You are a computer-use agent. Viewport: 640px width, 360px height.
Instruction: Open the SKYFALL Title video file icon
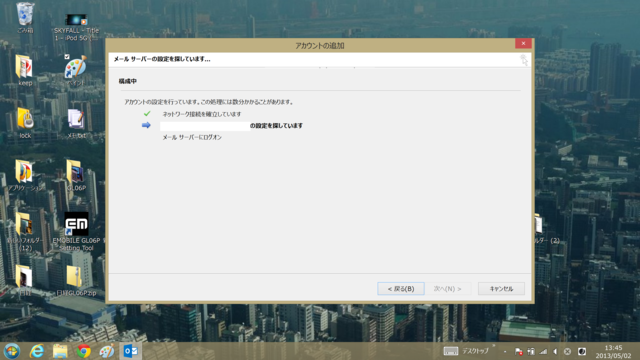tap(76, 27)
